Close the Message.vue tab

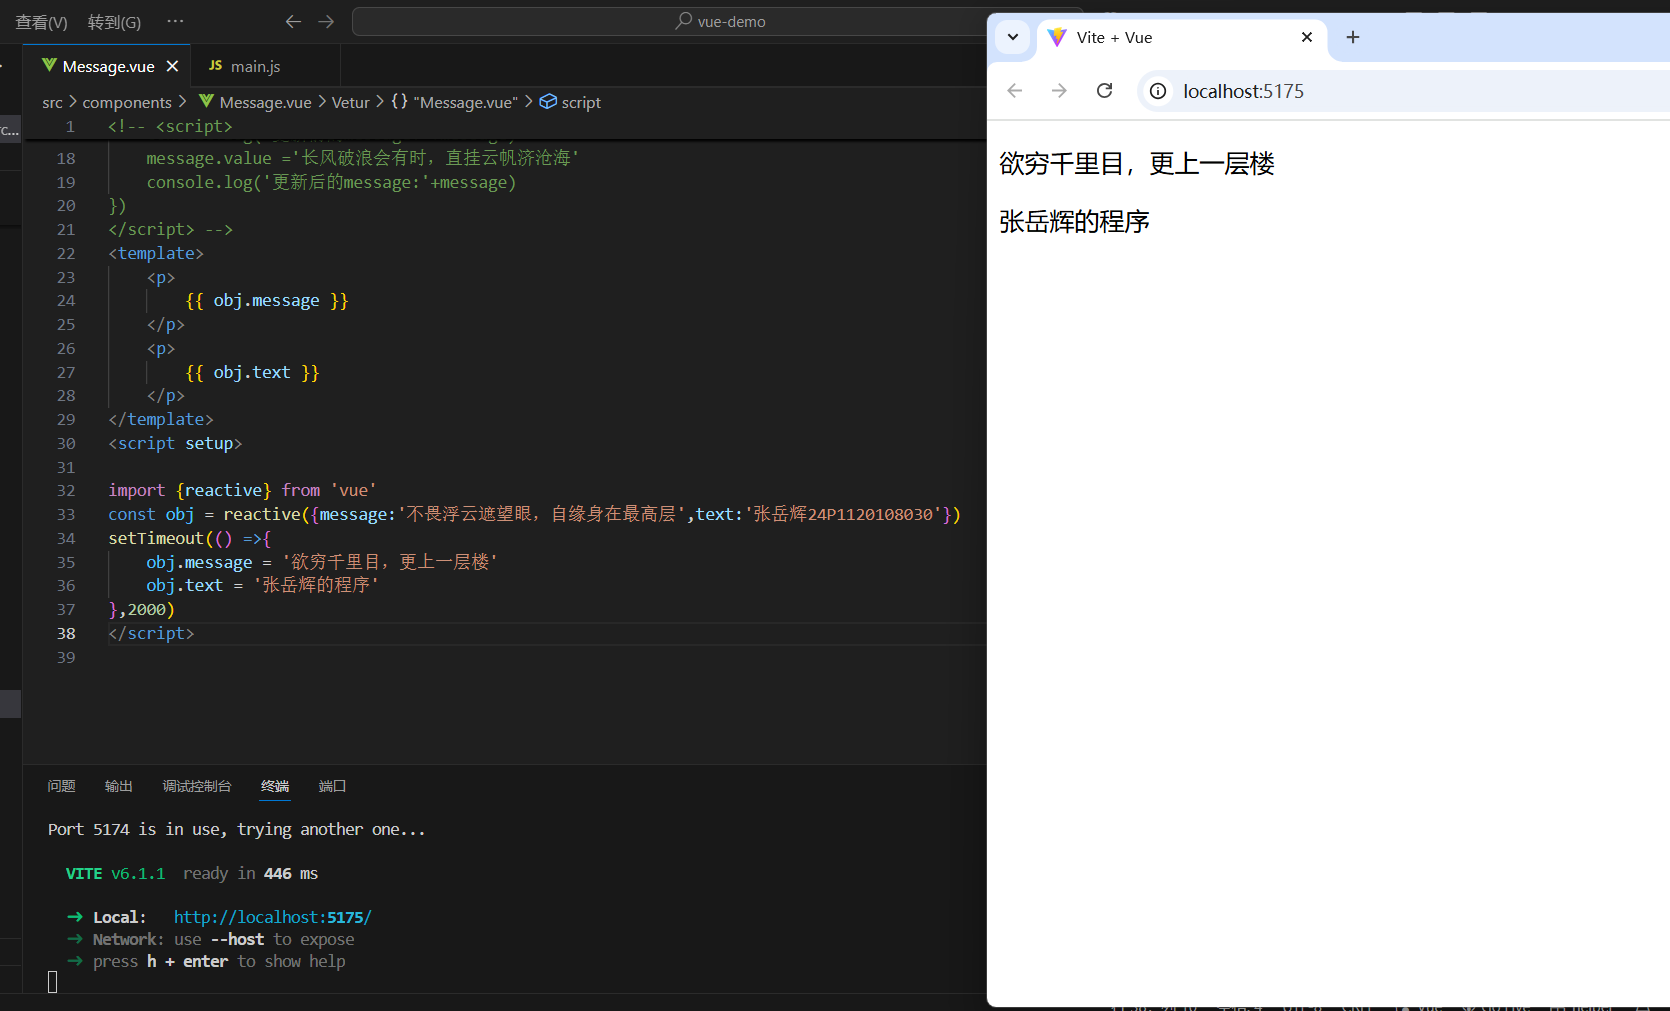pos(172,66)
